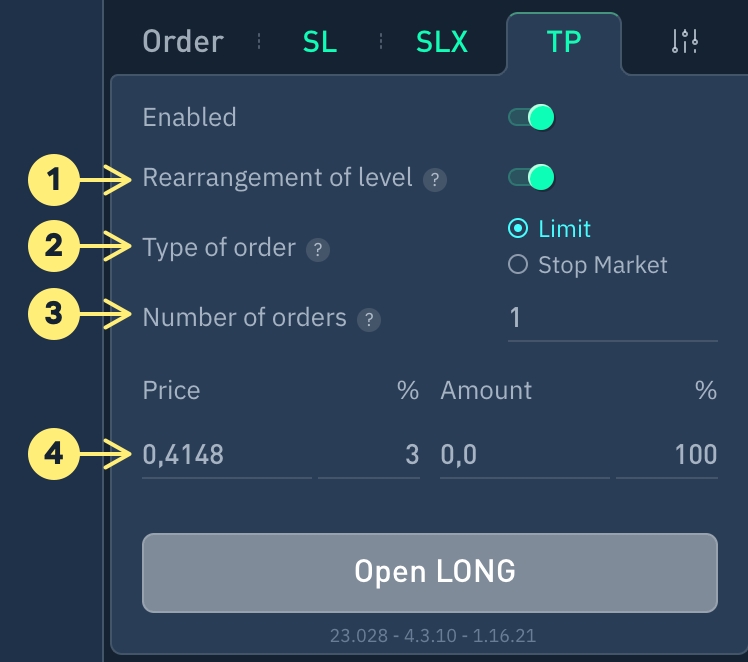
Task: Open the settings sliders icon
Action: (x=685, y=41)
